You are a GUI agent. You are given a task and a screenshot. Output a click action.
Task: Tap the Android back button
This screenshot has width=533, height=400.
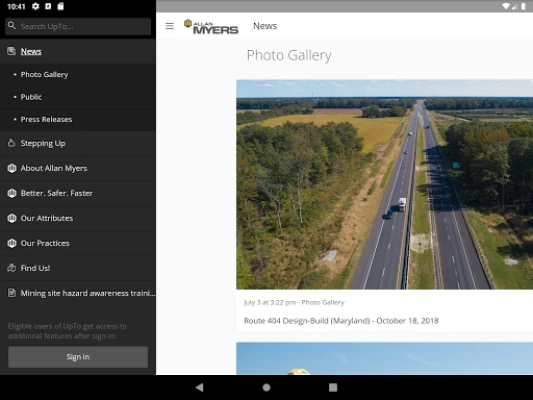point(200,387)
